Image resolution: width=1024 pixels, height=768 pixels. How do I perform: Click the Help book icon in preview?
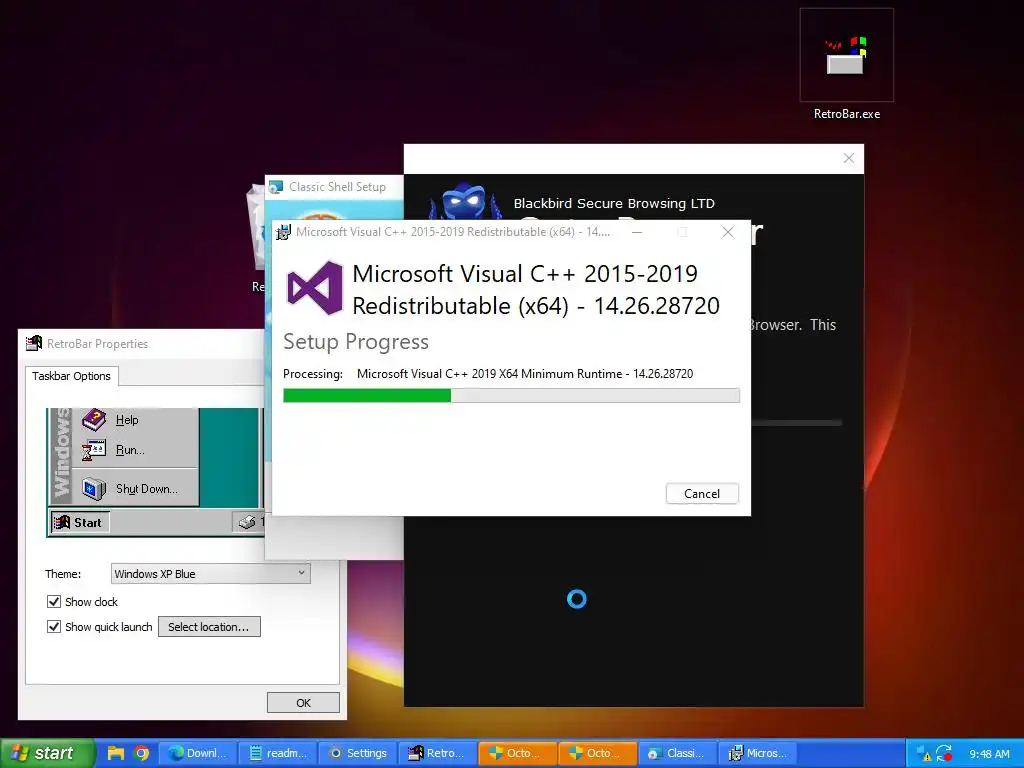pyautogui.click(x=94, y=419)
